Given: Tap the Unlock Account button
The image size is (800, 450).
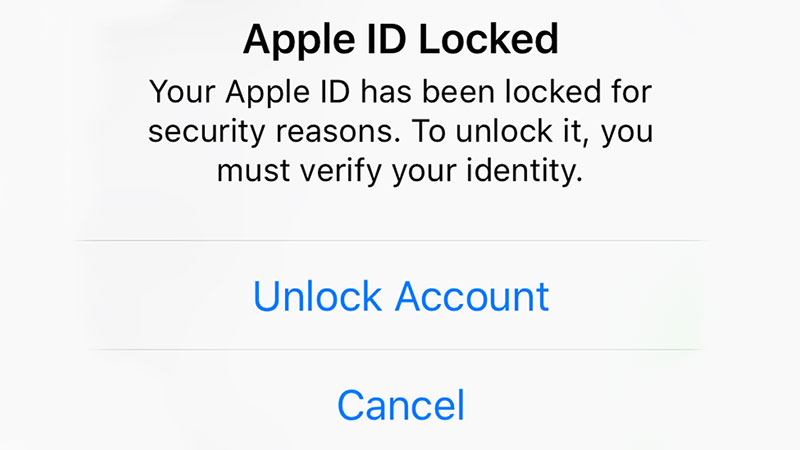Looking at the screenshot, I should 400,296.
